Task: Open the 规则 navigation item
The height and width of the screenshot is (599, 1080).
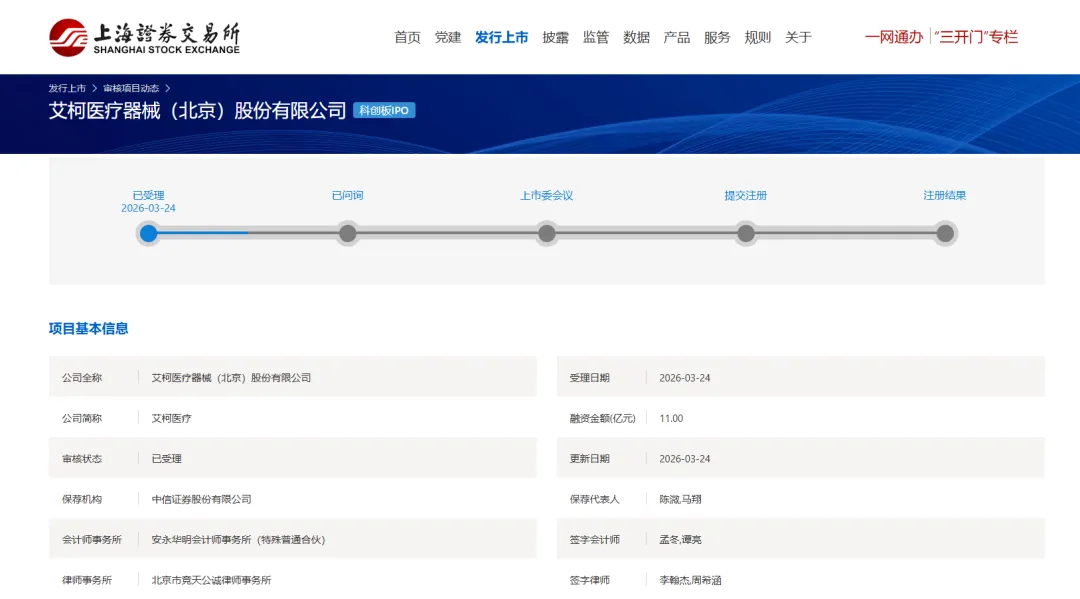Action: click(758, 37)
